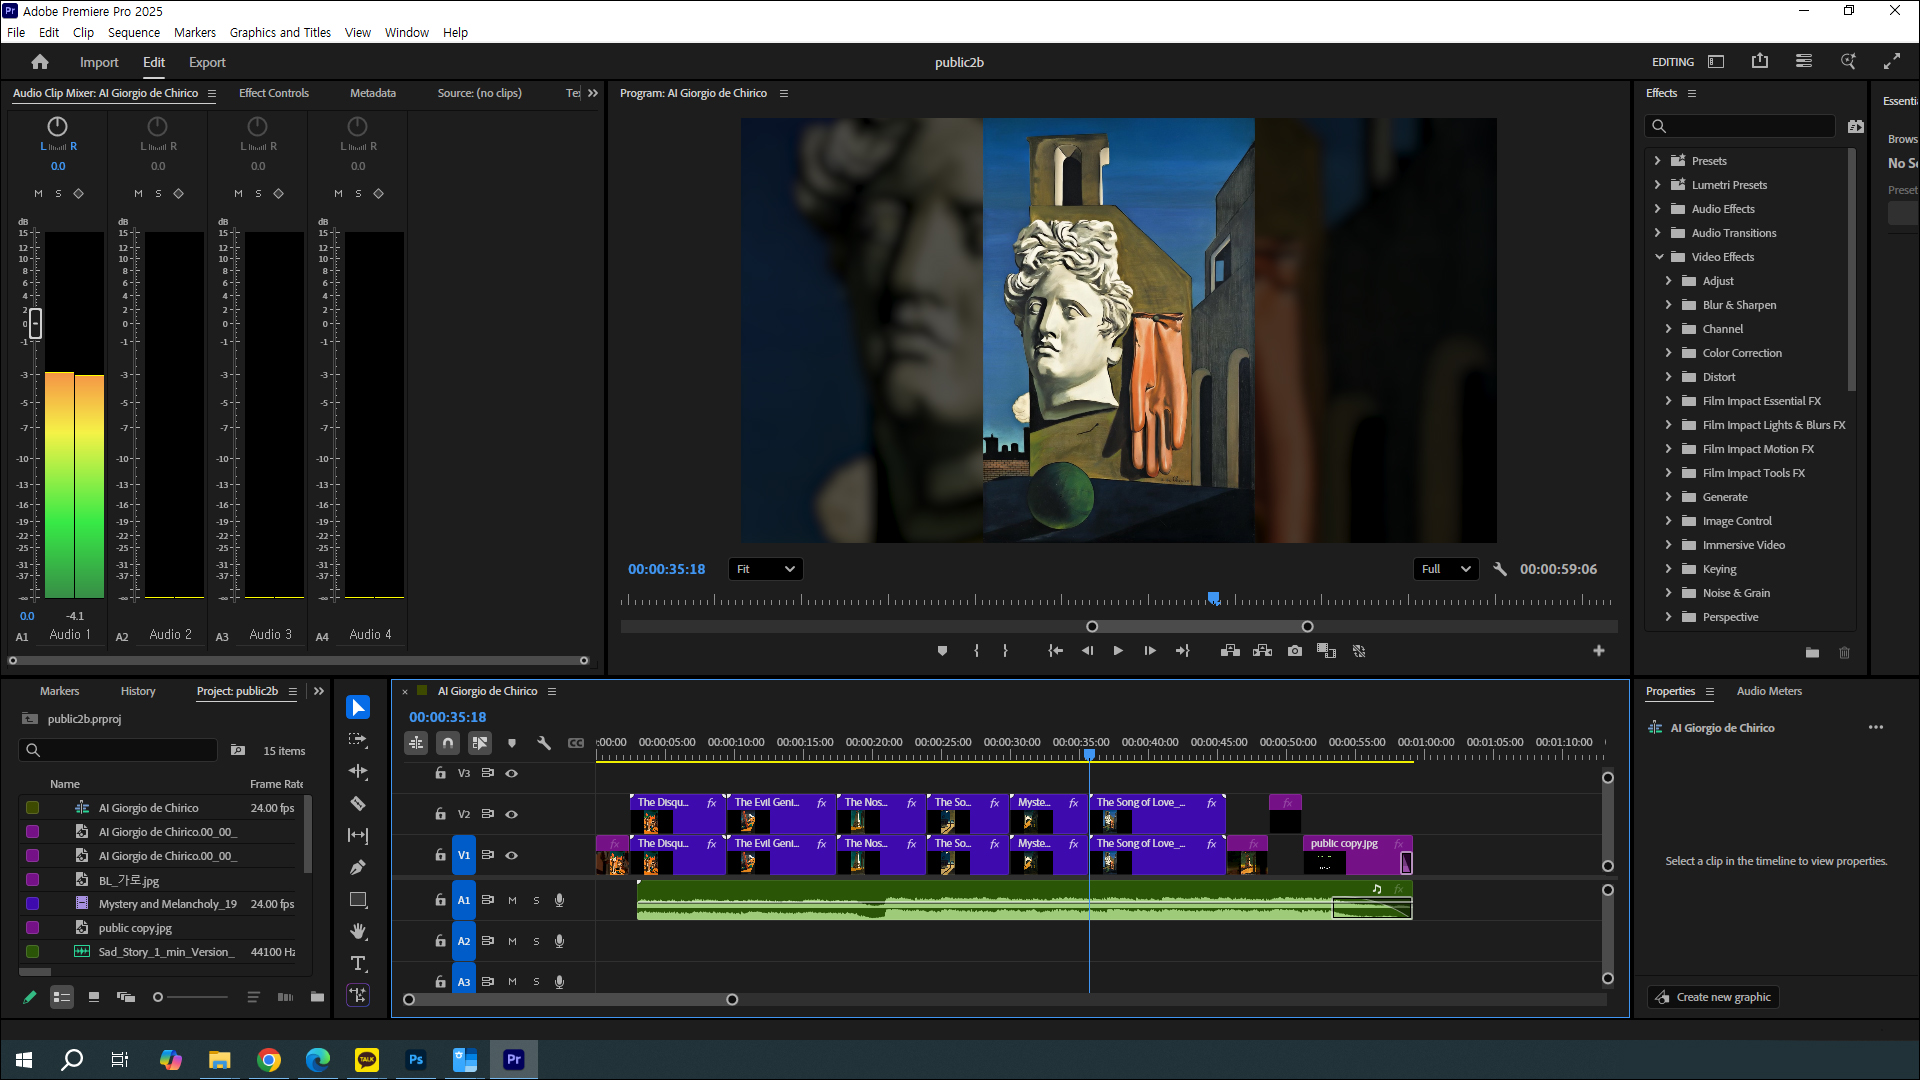Switch to the Effect Controls tab
The image size is (1920, 1080).
click(273, 93)
